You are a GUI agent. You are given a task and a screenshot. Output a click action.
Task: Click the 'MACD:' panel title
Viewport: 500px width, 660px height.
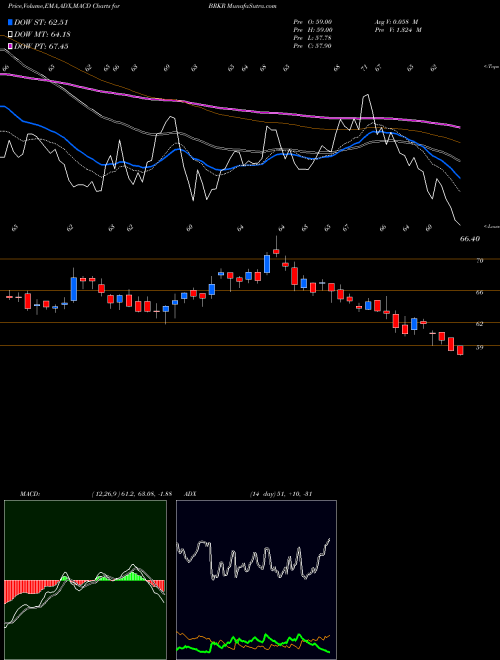tap(29, 494)
